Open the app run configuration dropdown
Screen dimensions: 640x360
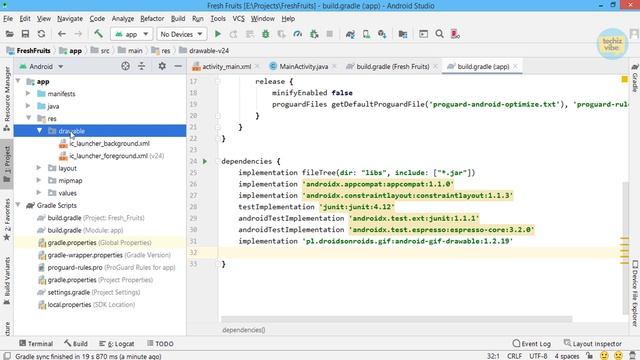(x=131, y=34)
